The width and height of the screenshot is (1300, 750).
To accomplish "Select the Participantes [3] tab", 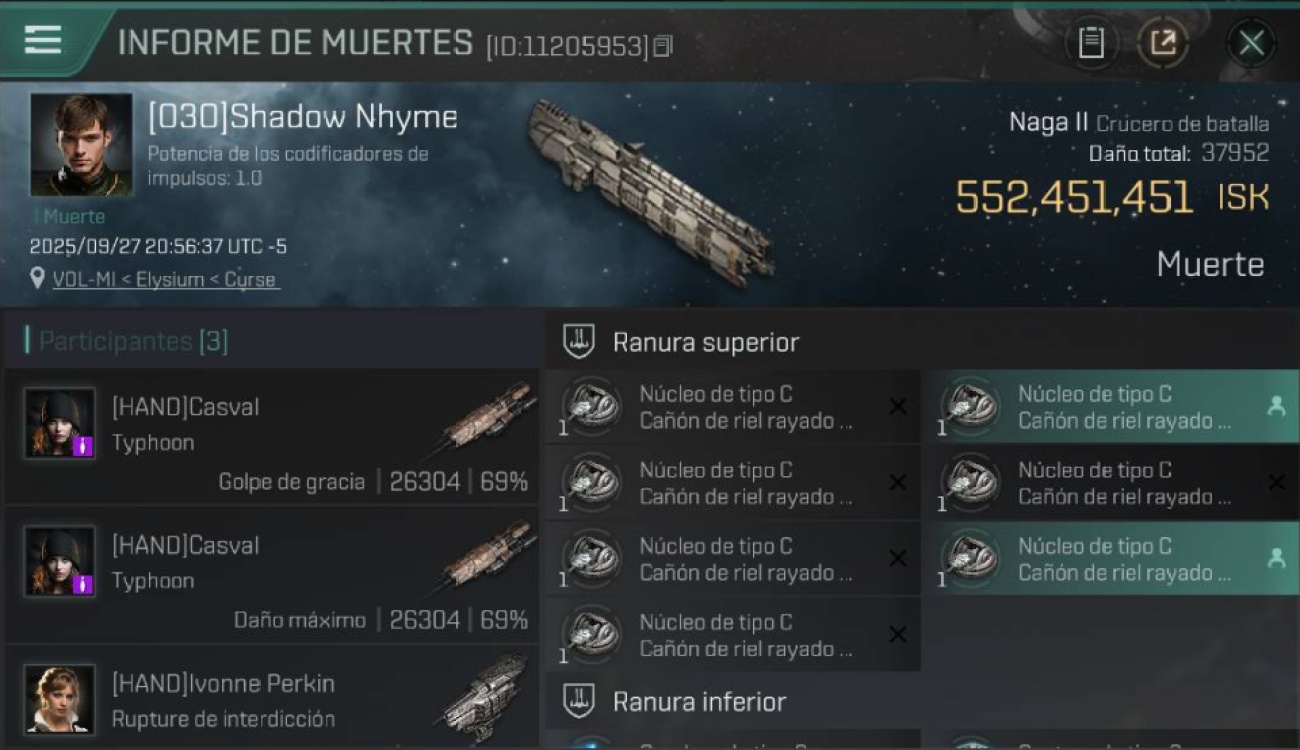I will (x=134, y=341).
